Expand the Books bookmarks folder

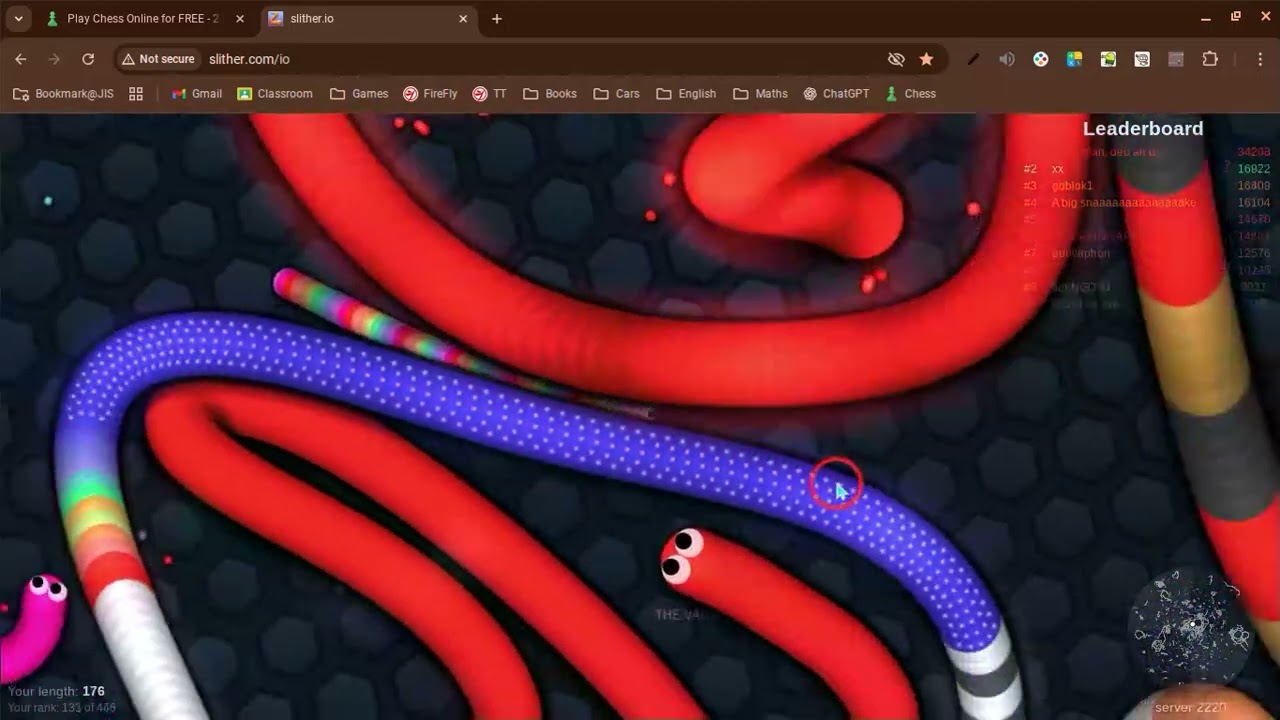(x=550, y=94)
